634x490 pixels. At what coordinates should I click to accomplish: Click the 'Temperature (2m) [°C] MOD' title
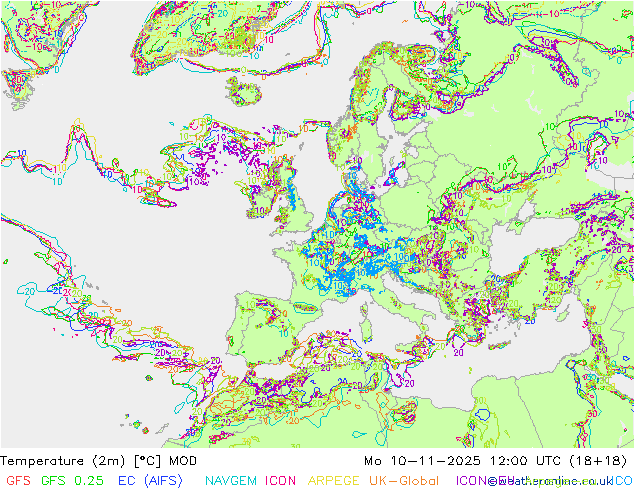tap(99, 461)
